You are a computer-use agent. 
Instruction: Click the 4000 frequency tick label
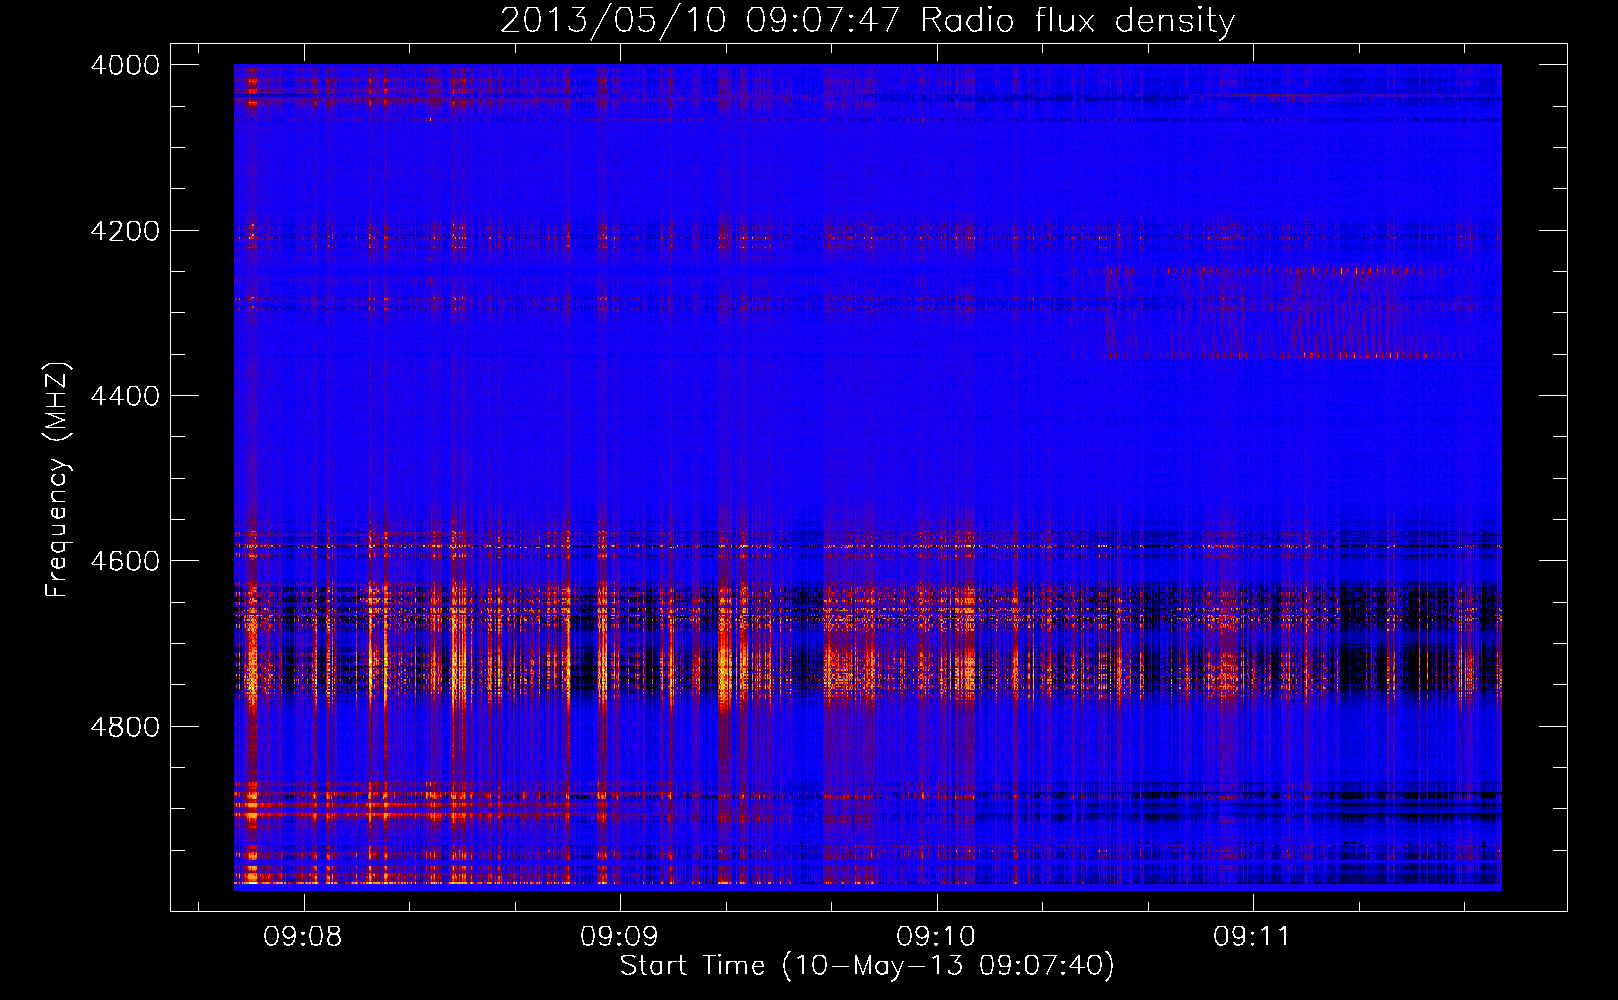click(x=125, y=65)
